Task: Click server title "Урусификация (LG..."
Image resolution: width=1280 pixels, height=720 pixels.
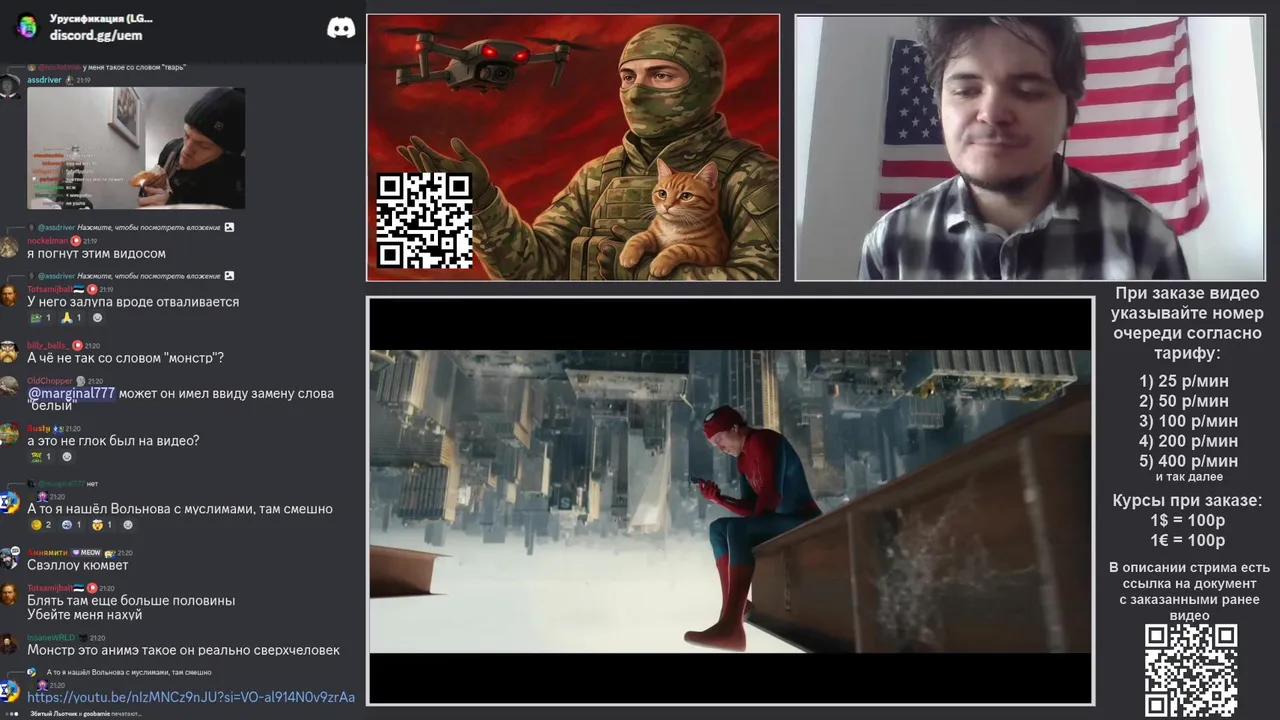Action: coord(101,18)
